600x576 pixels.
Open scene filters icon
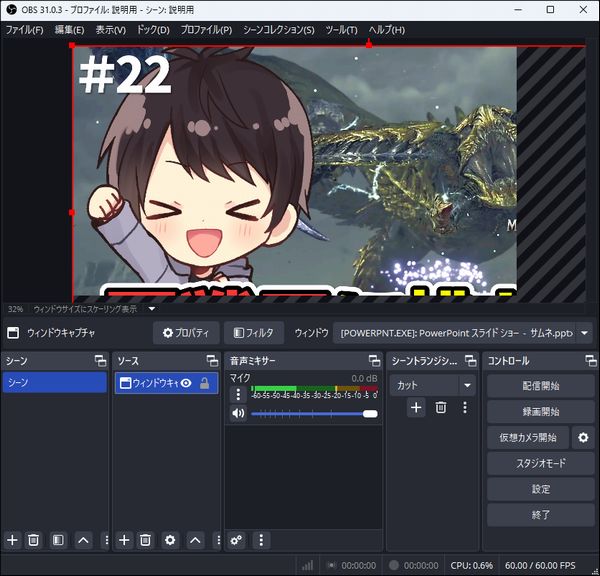coord(58,540)
